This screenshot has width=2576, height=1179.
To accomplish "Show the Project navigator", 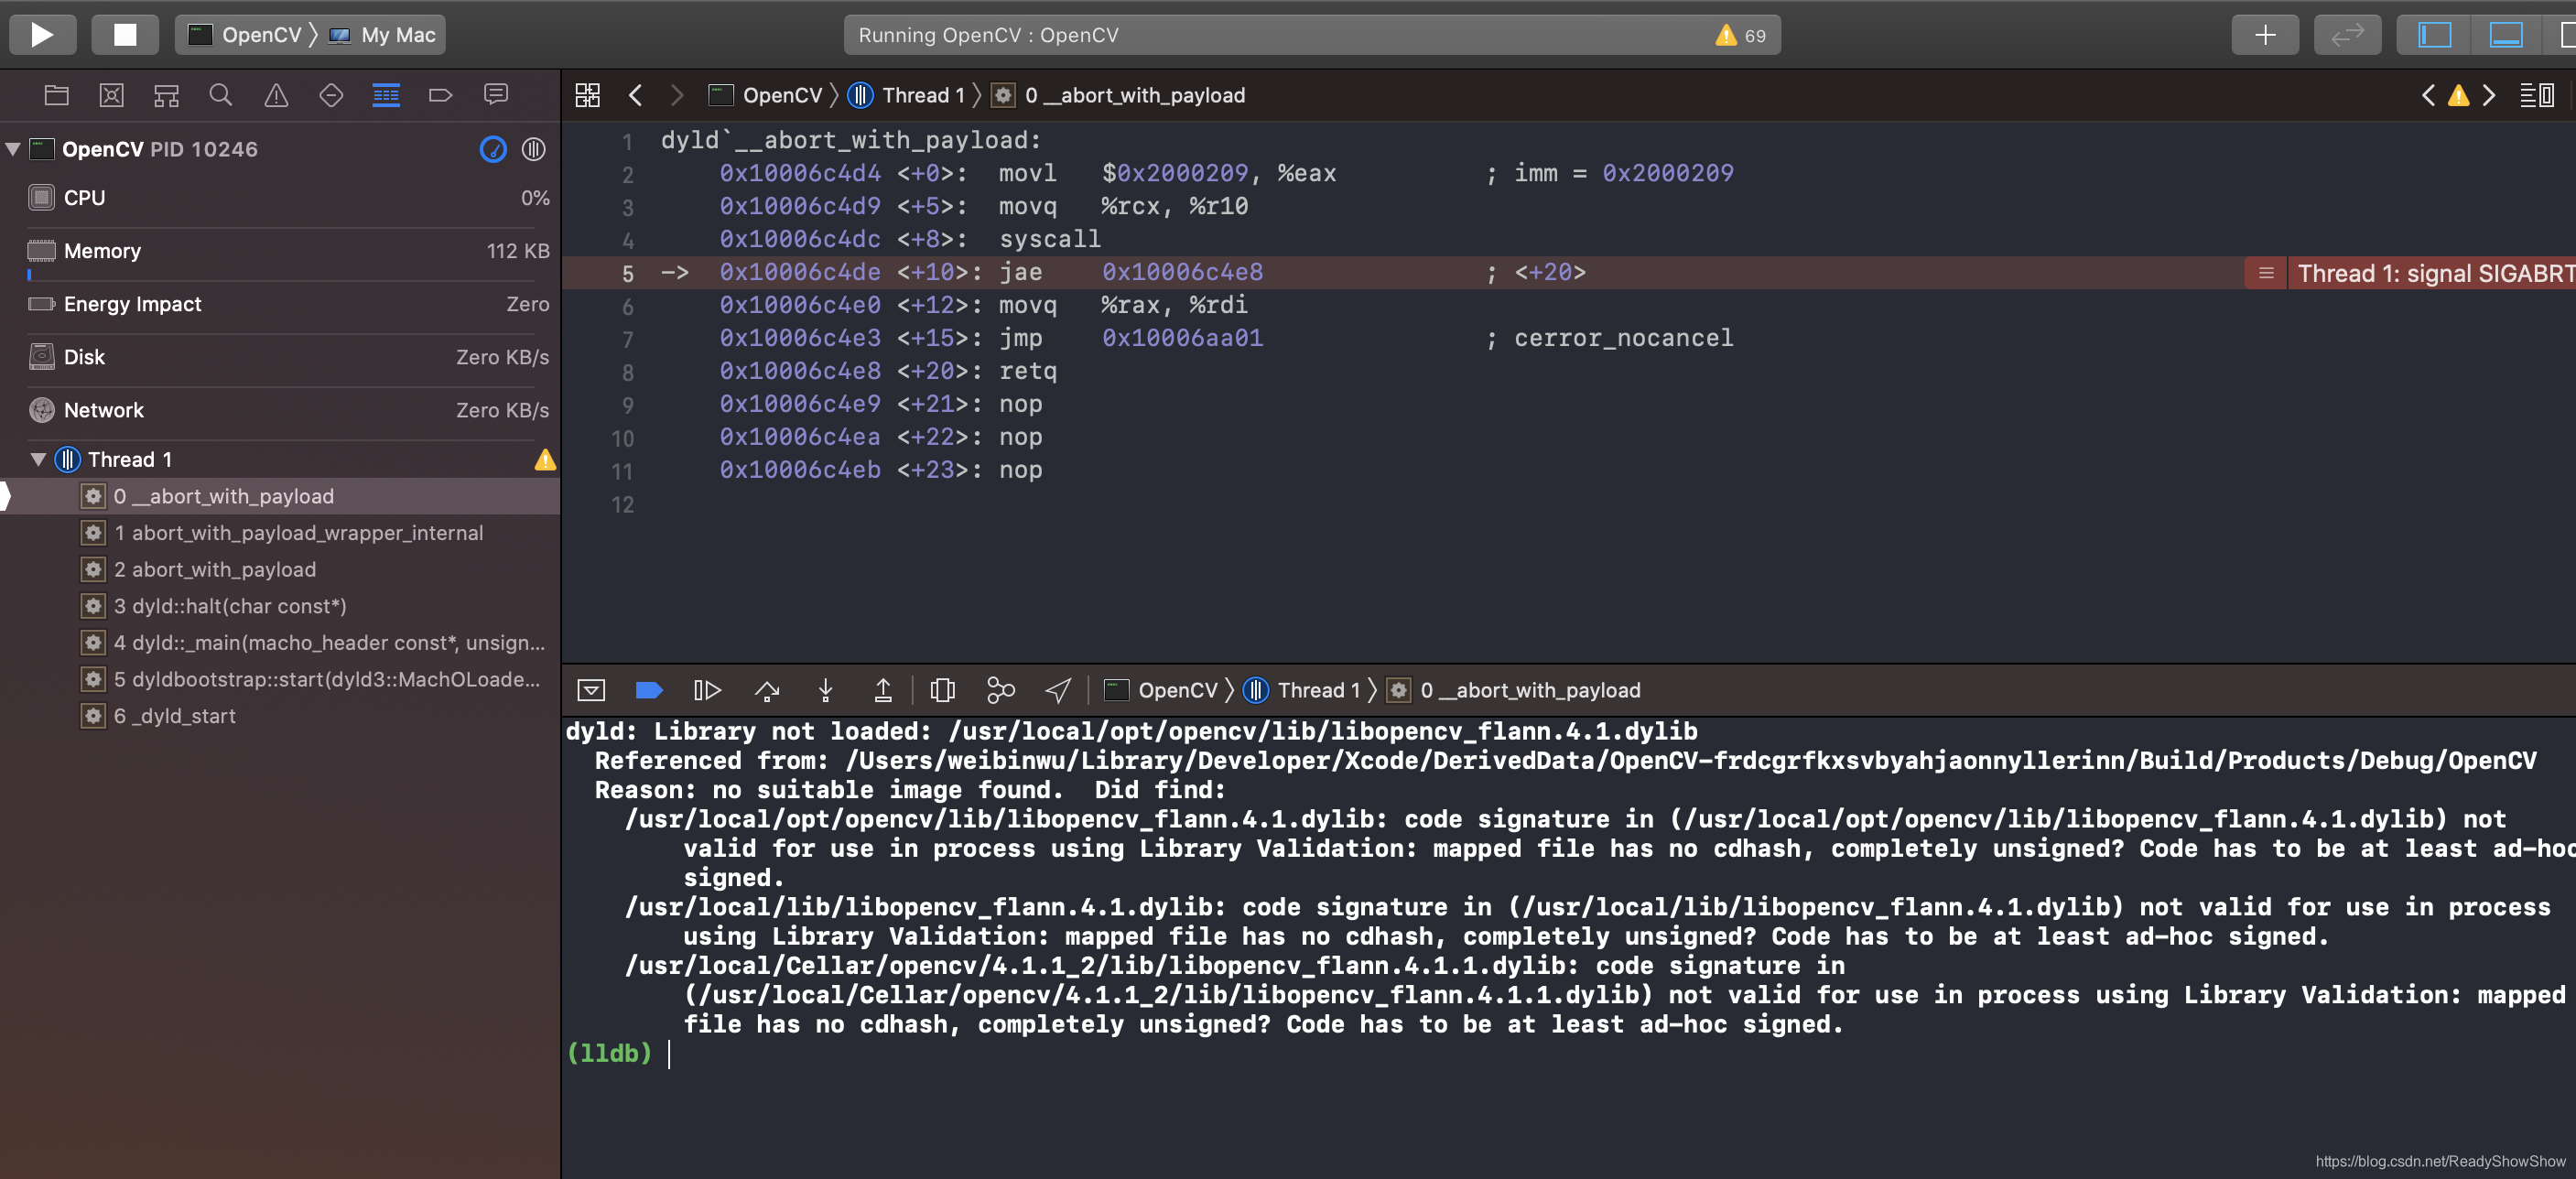I will 57,95.
